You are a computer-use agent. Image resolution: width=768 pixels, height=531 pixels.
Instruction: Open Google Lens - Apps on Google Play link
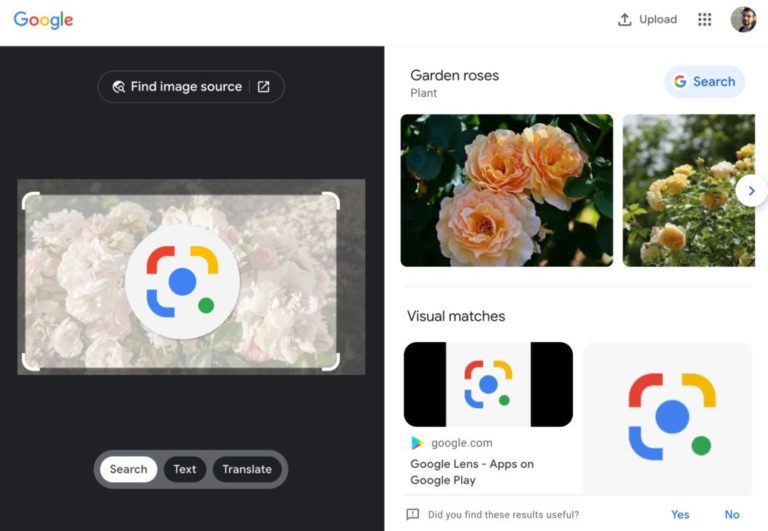pos(472,472)
